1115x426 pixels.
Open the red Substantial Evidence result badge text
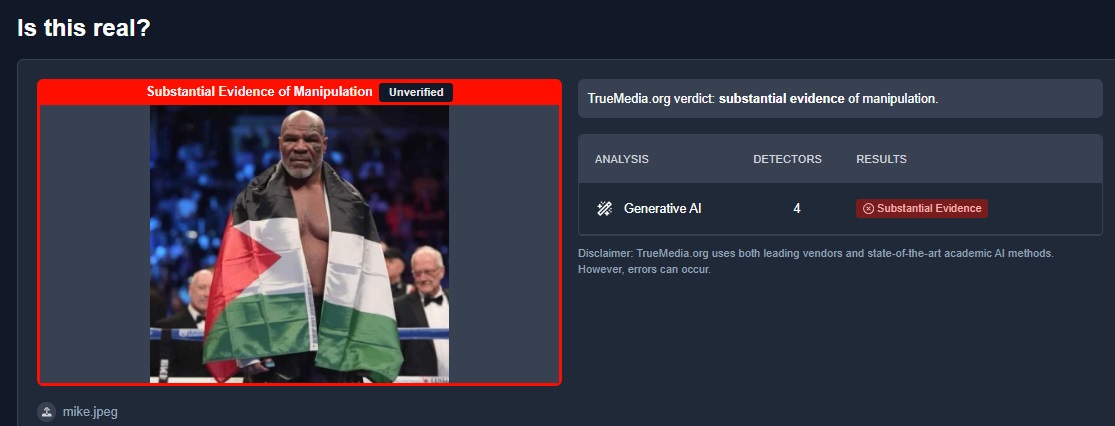929,208
